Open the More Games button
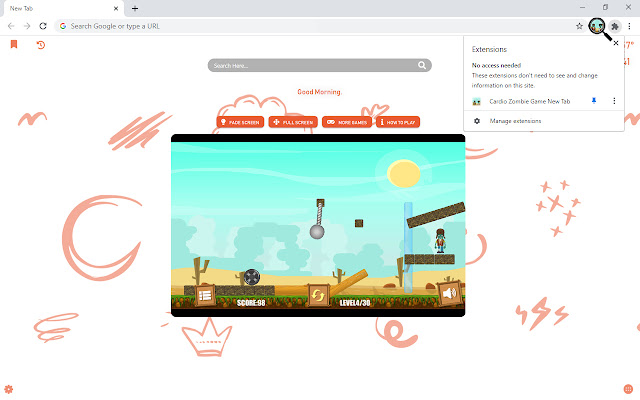640x400 pixels. 347,122
